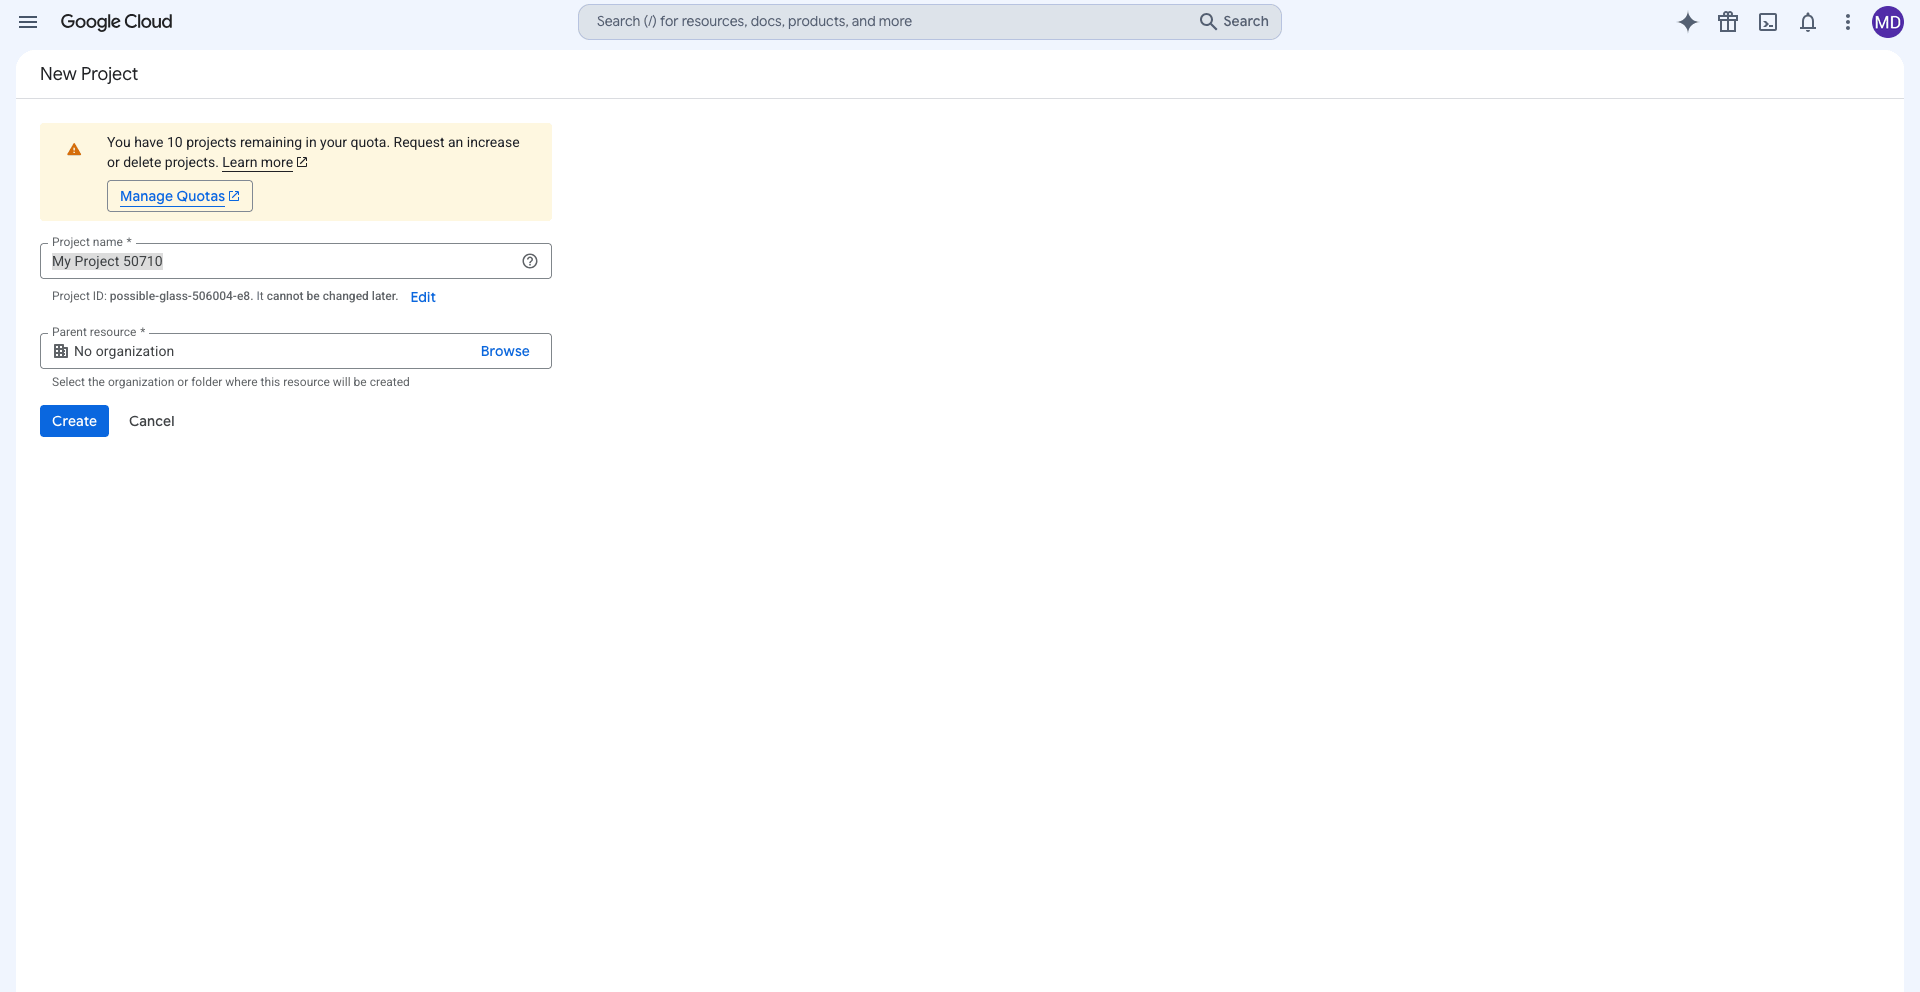The image size is (1920, 992).
Task: Click 'Select the organization or folder' helper text
Action: click(x=231, y=382)
